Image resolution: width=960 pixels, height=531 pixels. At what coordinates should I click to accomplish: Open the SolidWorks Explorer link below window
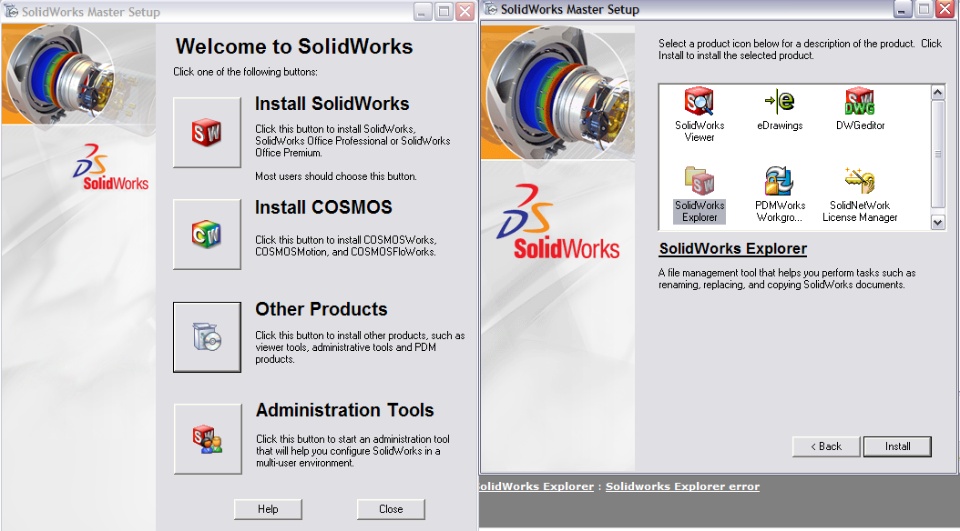pos(536,486)
